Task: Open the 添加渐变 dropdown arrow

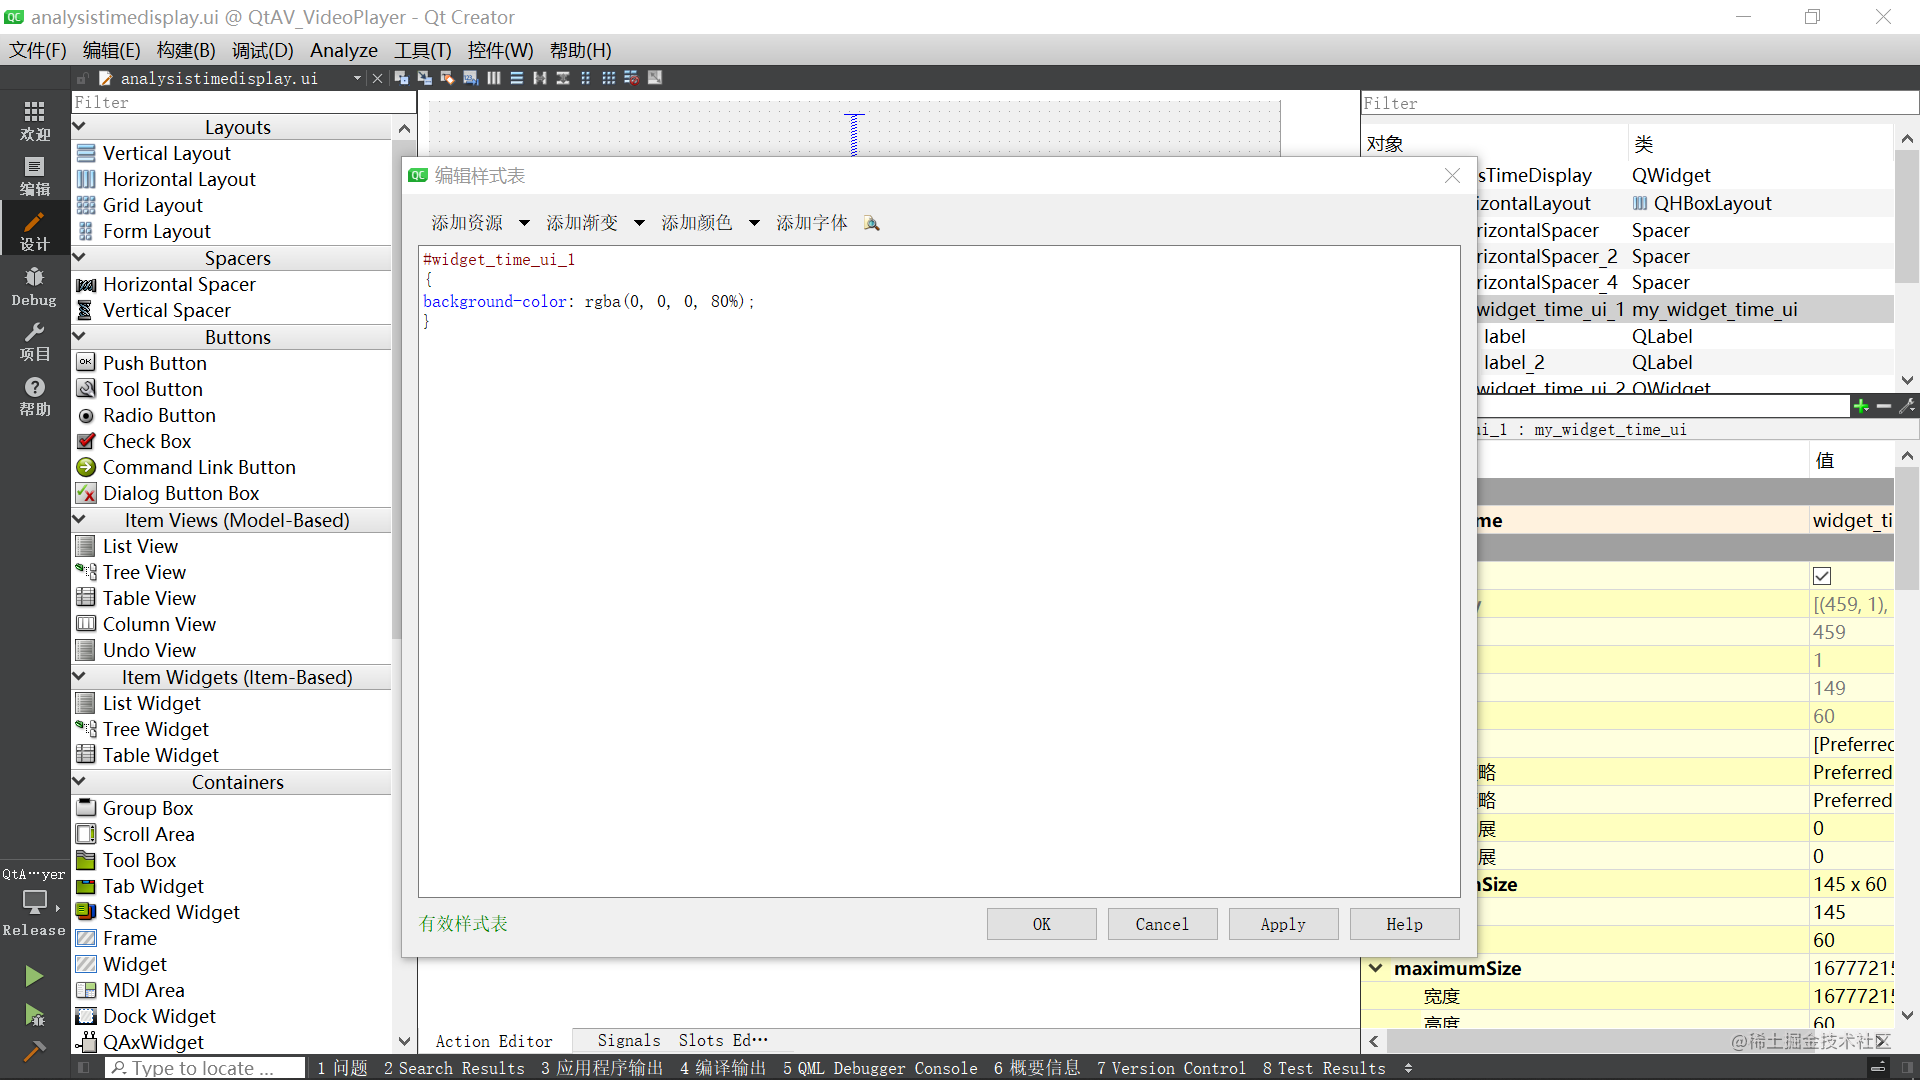Action: [639, 223]
